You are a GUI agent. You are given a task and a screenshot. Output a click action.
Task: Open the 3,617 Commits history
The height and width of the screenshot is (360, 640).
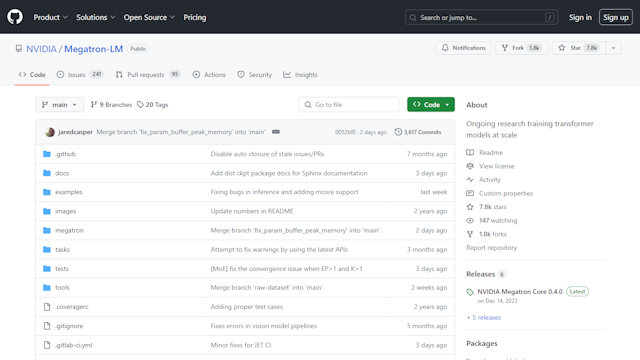[418, 132]
